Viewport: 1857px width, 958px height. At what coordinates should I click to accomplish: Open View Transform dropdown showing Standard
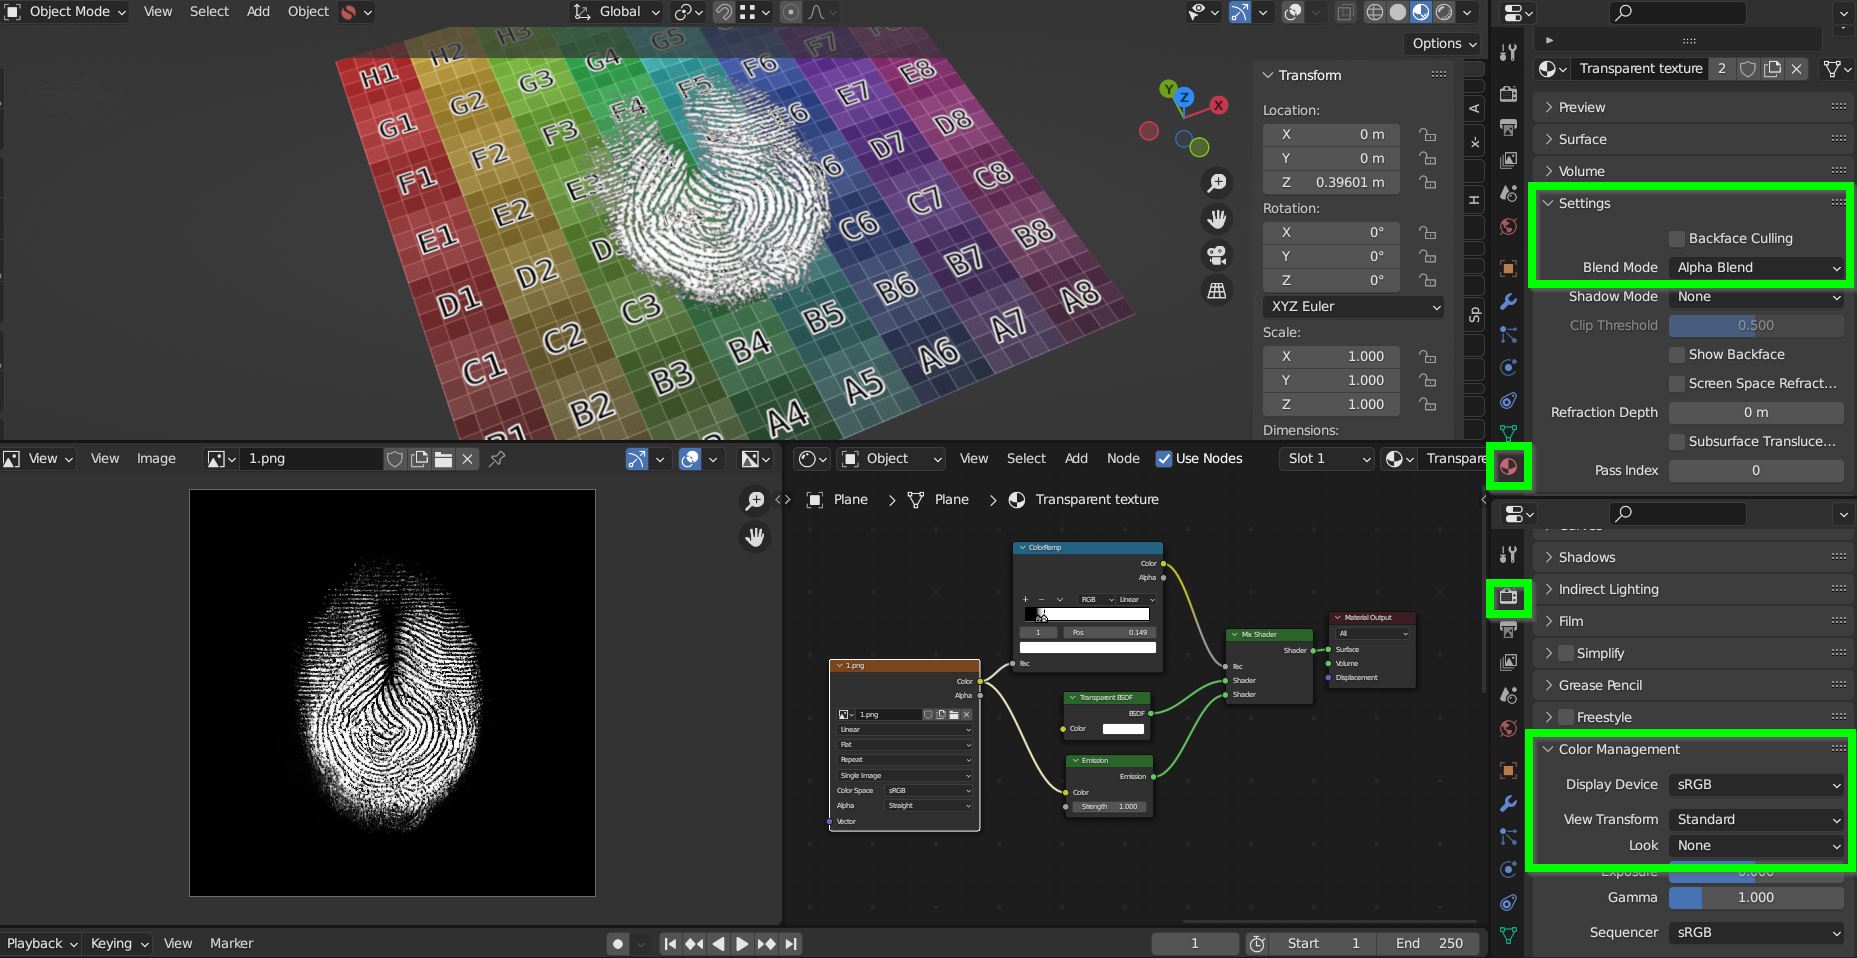tap(1756, 819)
